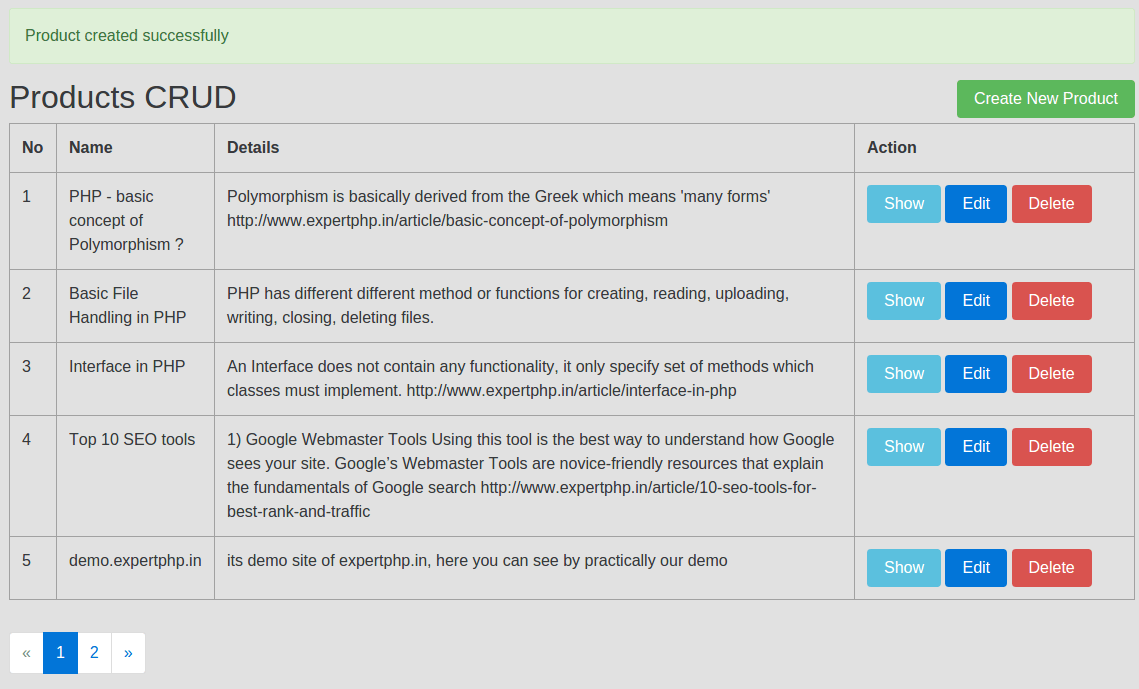Edit the demo.expertphp.in product
This screenshot has height=689, width=1139.
coord(975,568)
